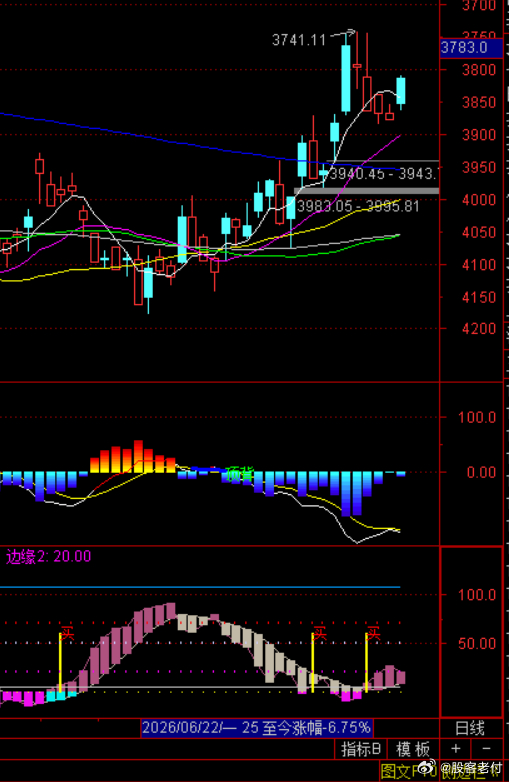Zoom out chart with the minus button
Screen dimensions: 509x782
tap(487, 749)
